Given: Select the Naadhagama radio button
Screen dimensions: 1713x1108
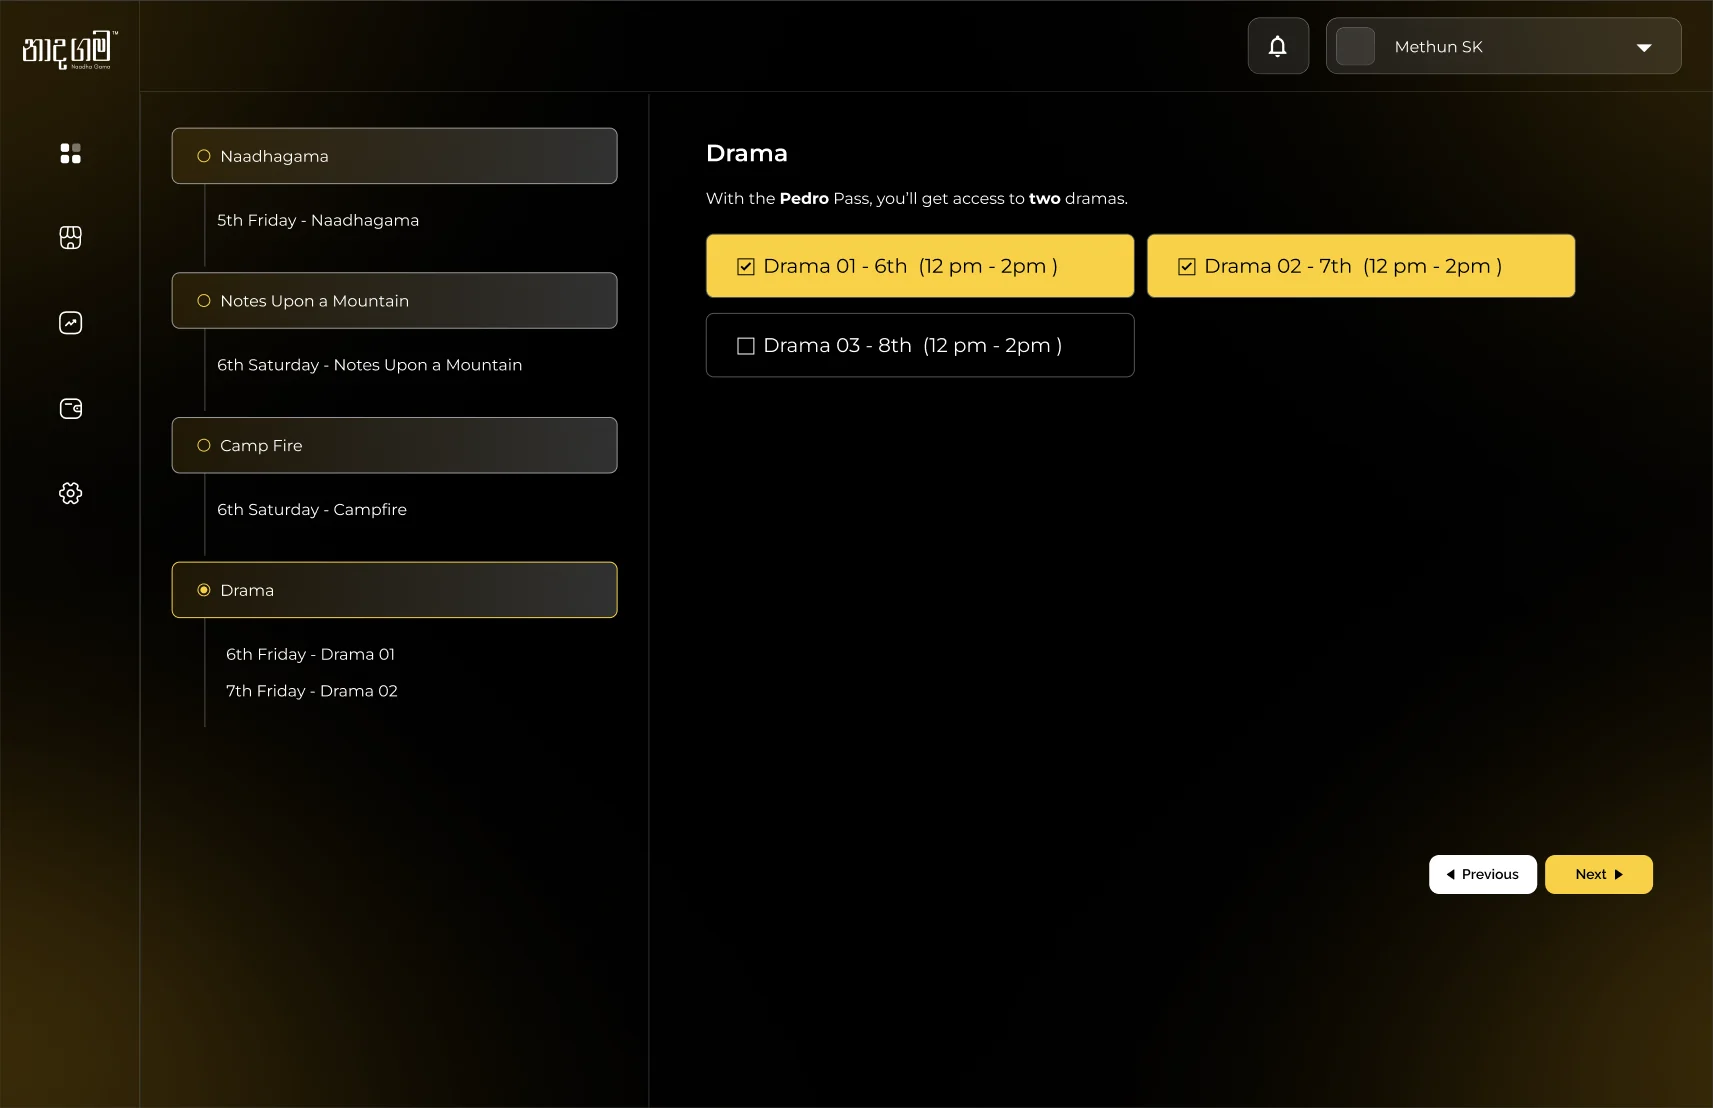Looking at the screenshot, I should click(204, 156).
